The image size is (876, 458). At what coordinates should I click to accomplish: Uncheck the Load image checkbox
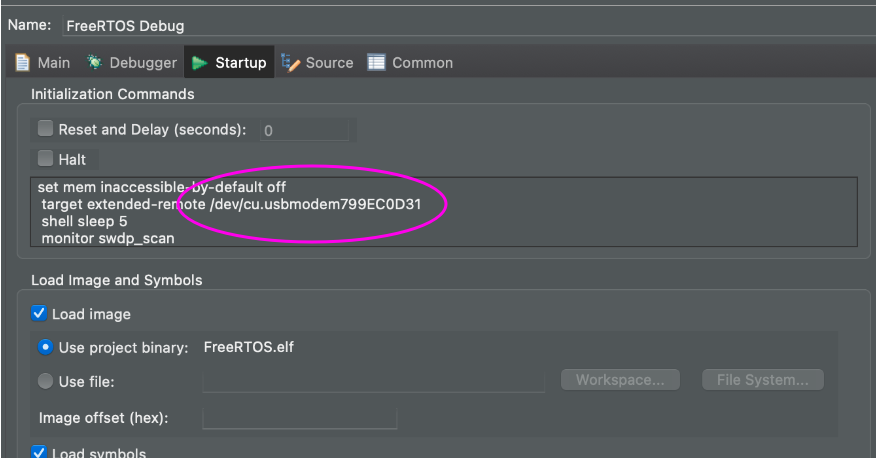[x=39, y=313]
